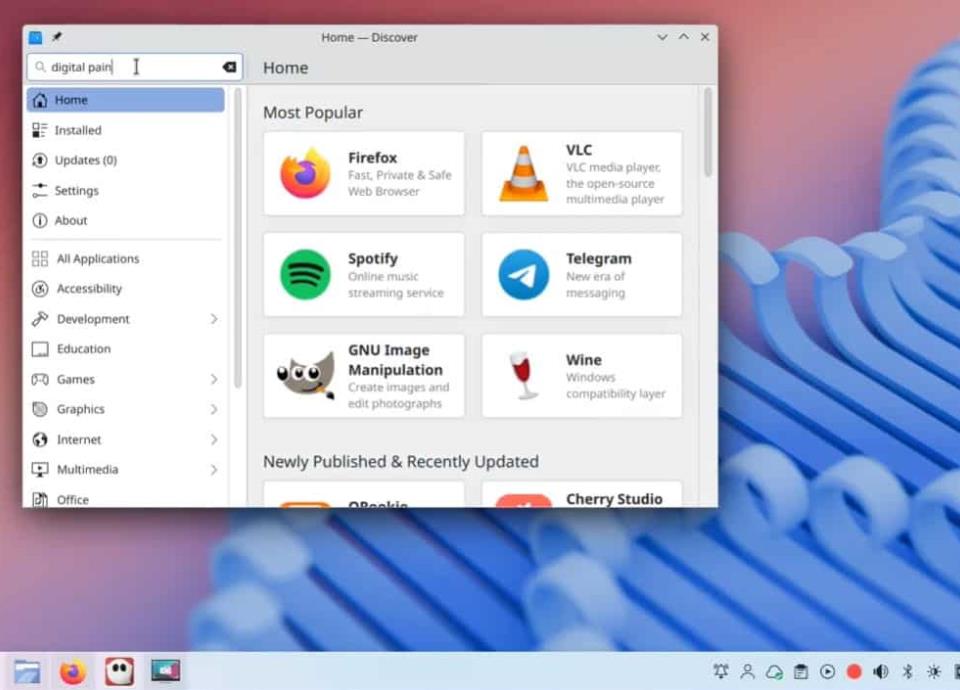
Task: Click the Wine glass icon
Action: [x=522, y=375]
